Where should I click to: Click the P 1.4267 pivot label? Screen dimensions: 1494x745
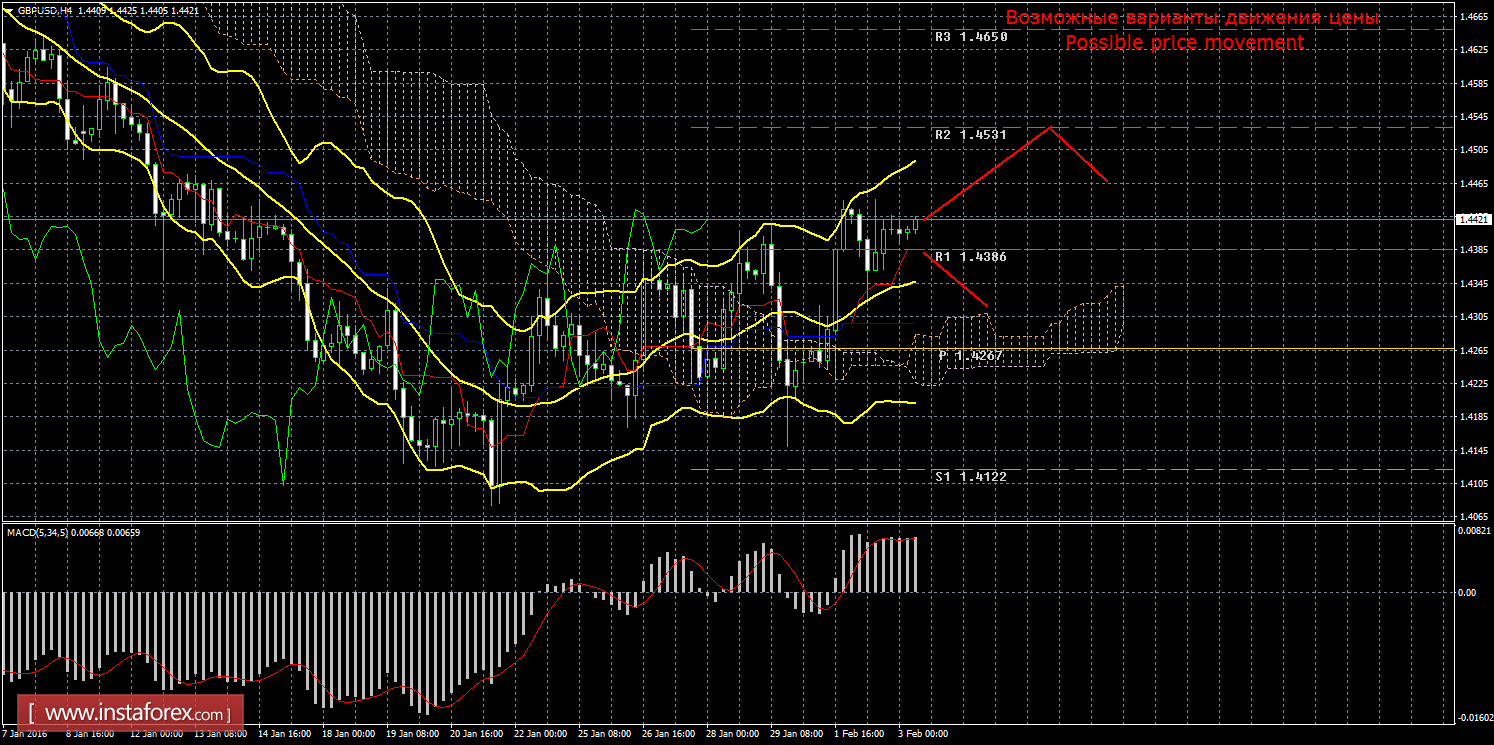pos(971,355)
